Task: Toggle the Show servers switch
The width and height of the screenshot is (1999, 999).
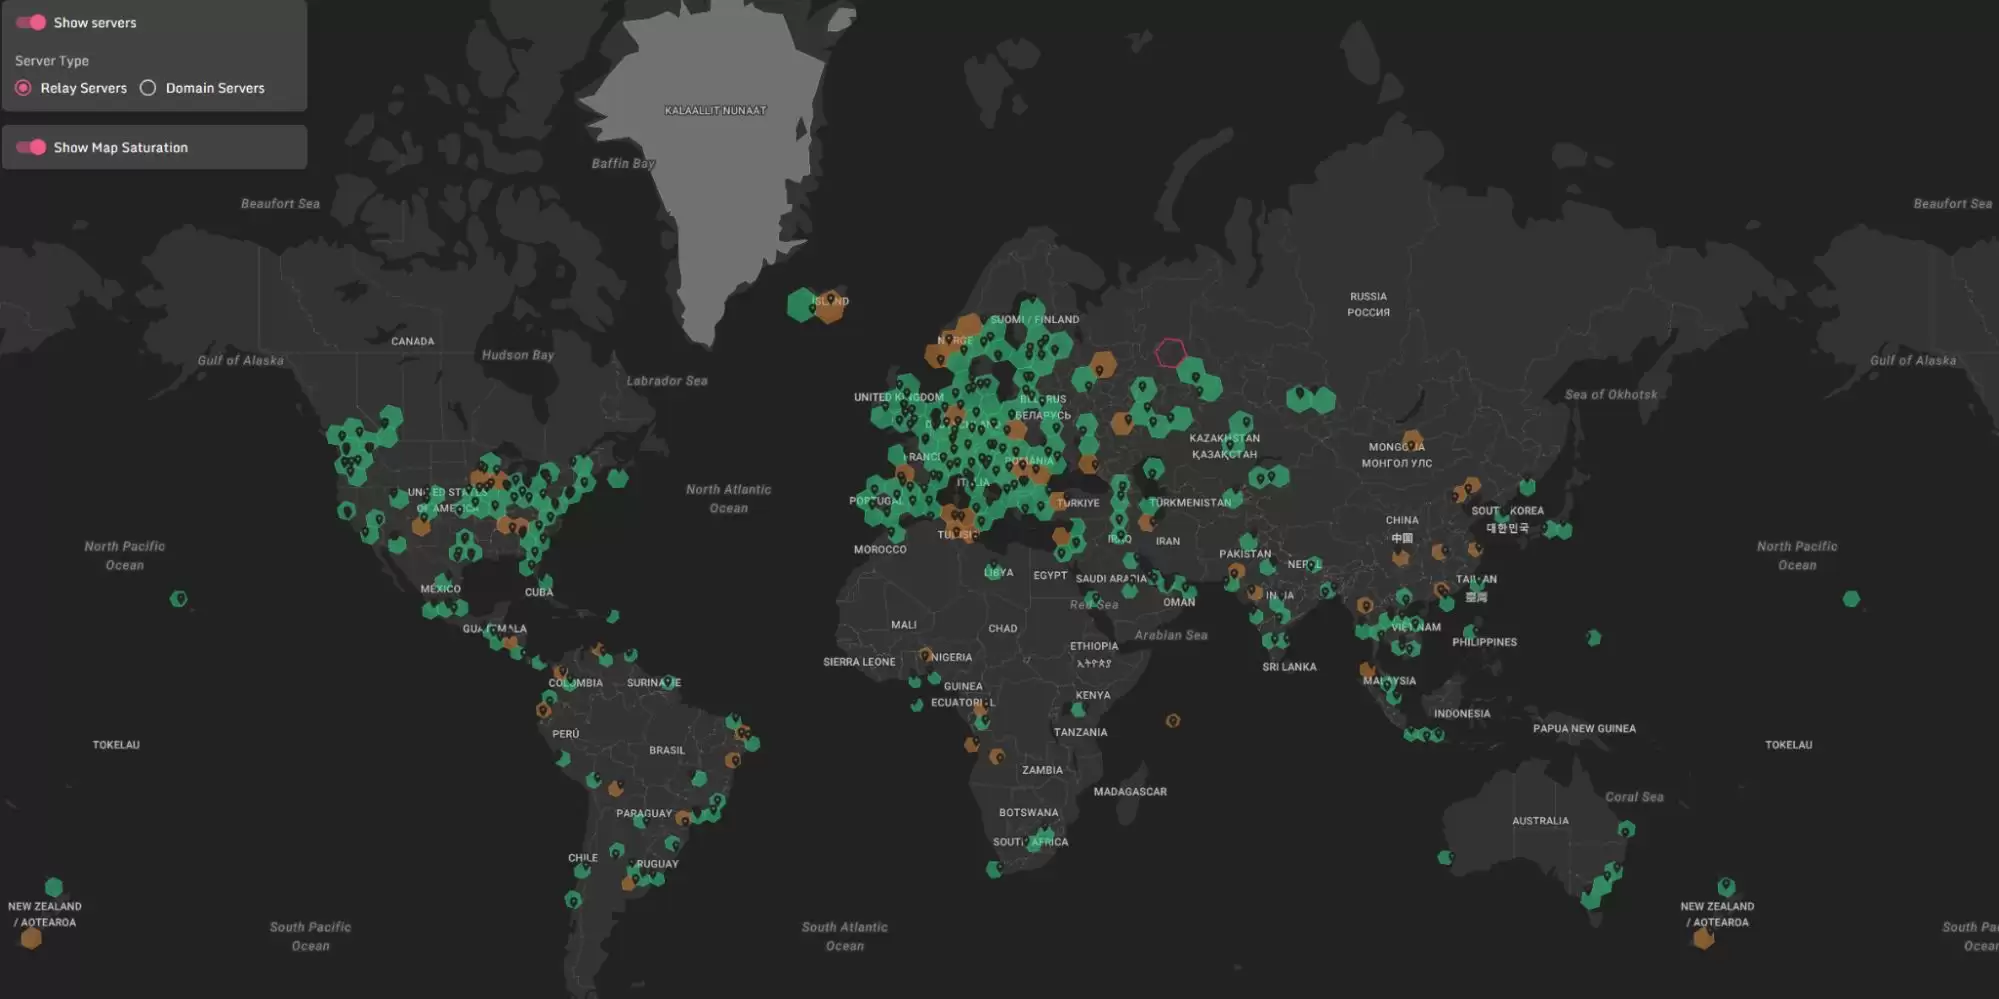Action: pyautogui.click(x=31, y=22)
